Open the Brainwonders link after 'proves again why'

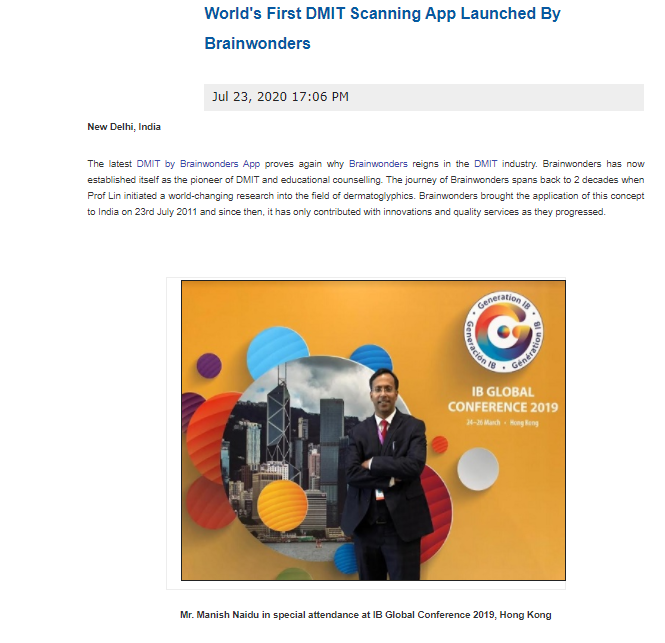pos(378,164)
